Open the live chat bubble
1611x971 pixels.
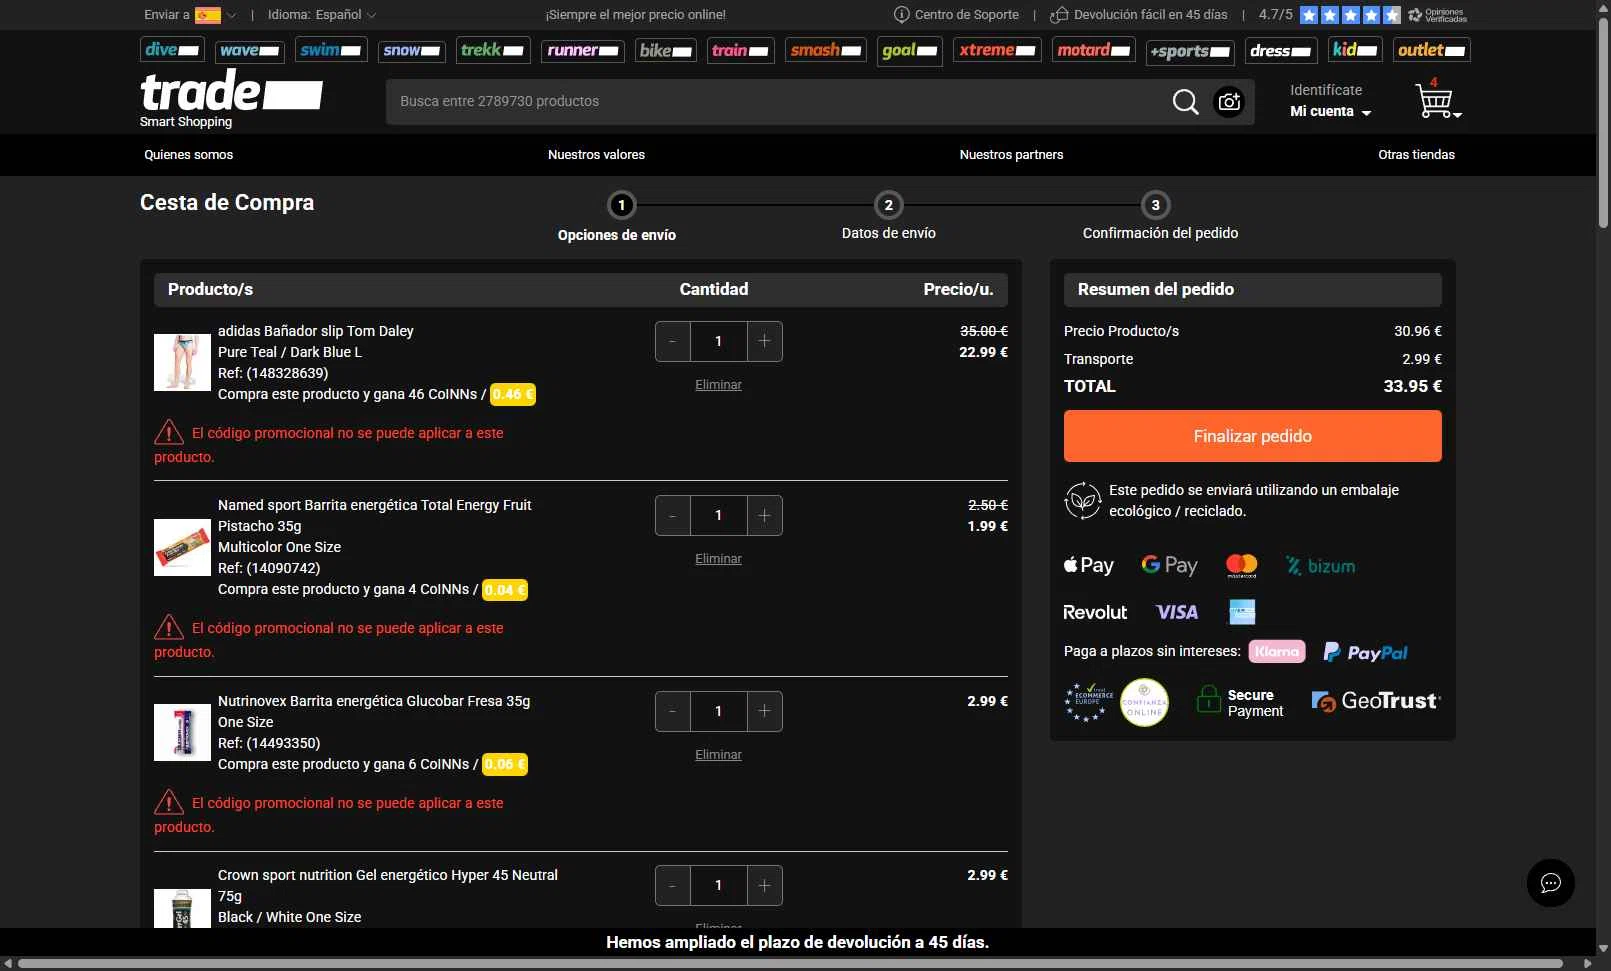[1550, 883]
